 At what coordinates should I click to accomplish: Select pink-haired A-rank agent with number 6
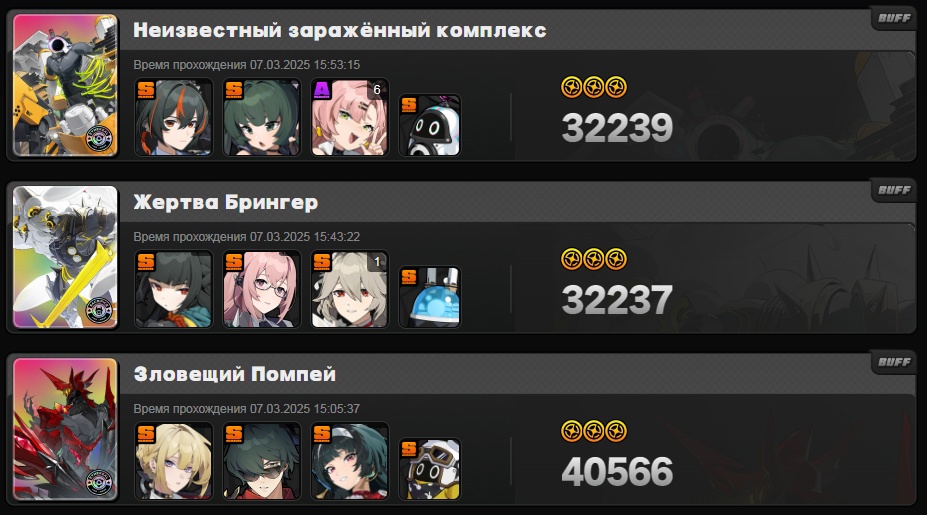pos(350,117)
